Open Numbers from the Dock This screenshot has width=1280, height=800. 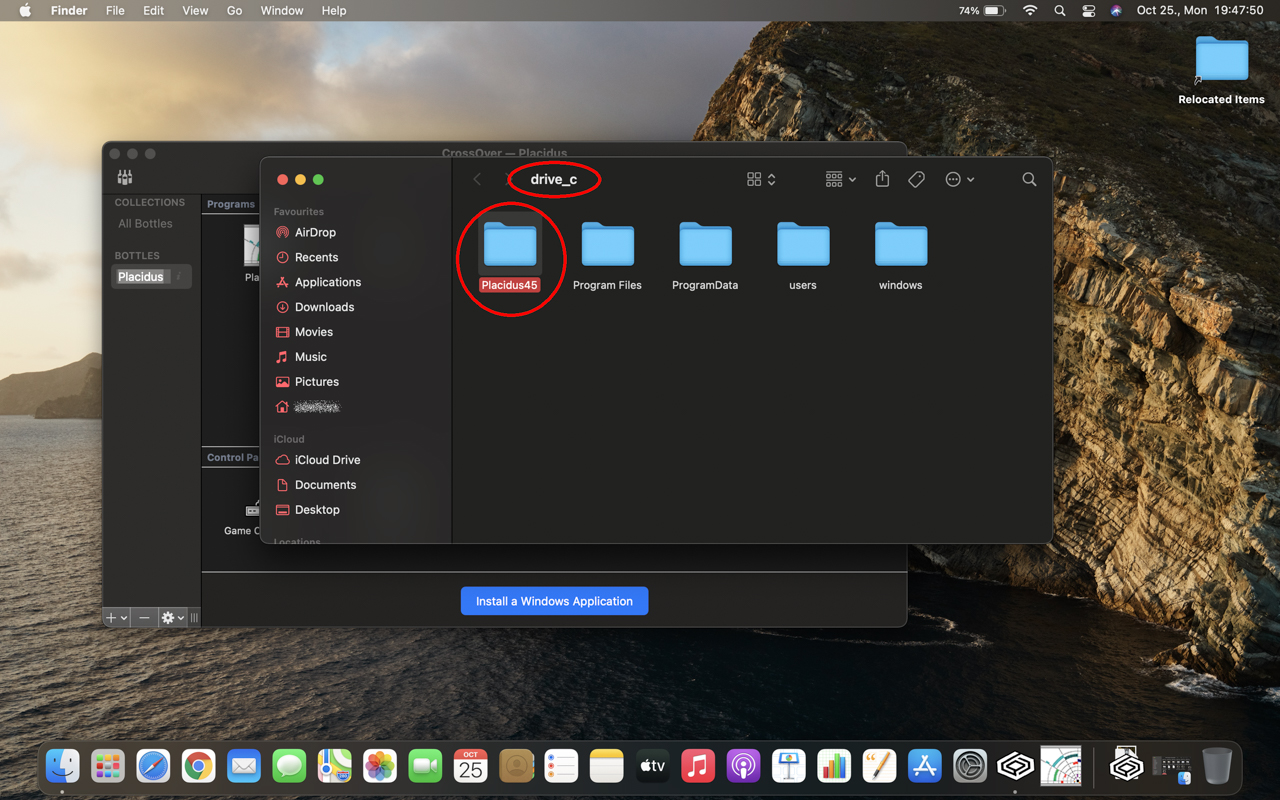(x=834, y=766)
